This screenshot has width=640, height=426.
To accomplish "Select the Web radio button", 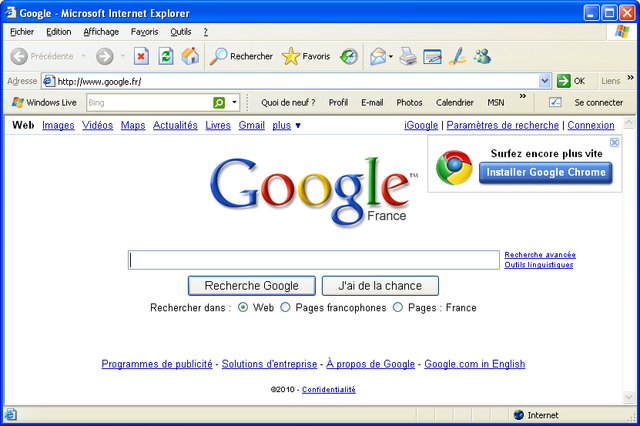I will pos(243,307).
